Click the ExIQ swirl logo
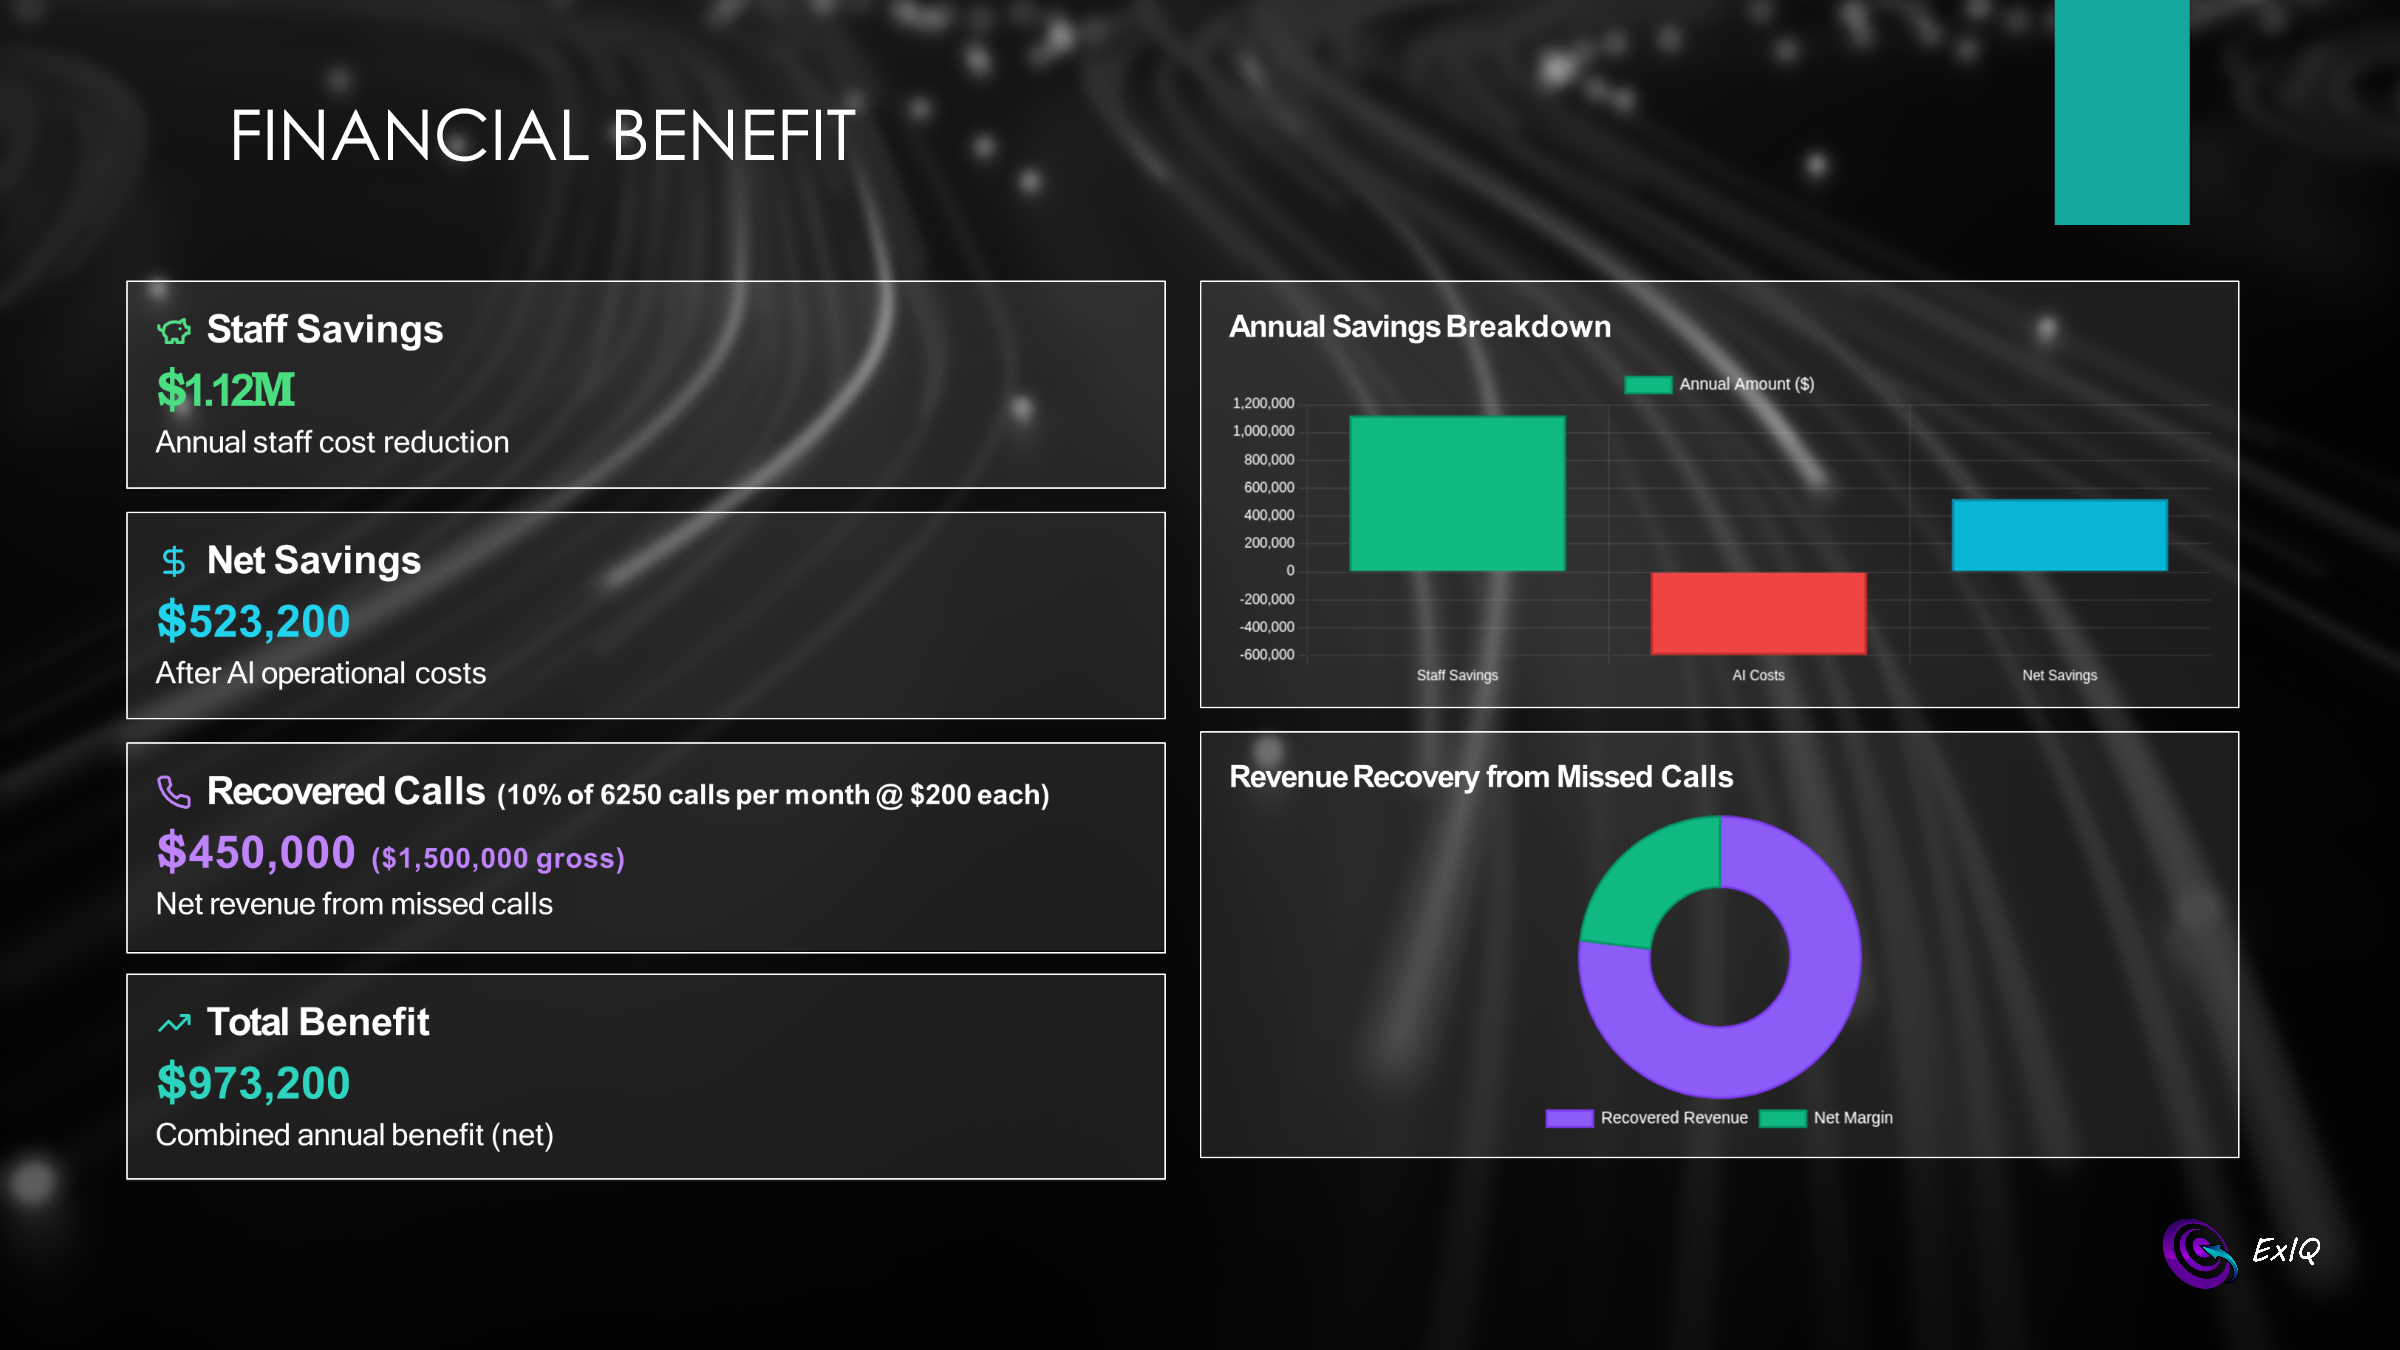The width and height of the screenshot is (2400, 1350). tap(2200, 1253)
